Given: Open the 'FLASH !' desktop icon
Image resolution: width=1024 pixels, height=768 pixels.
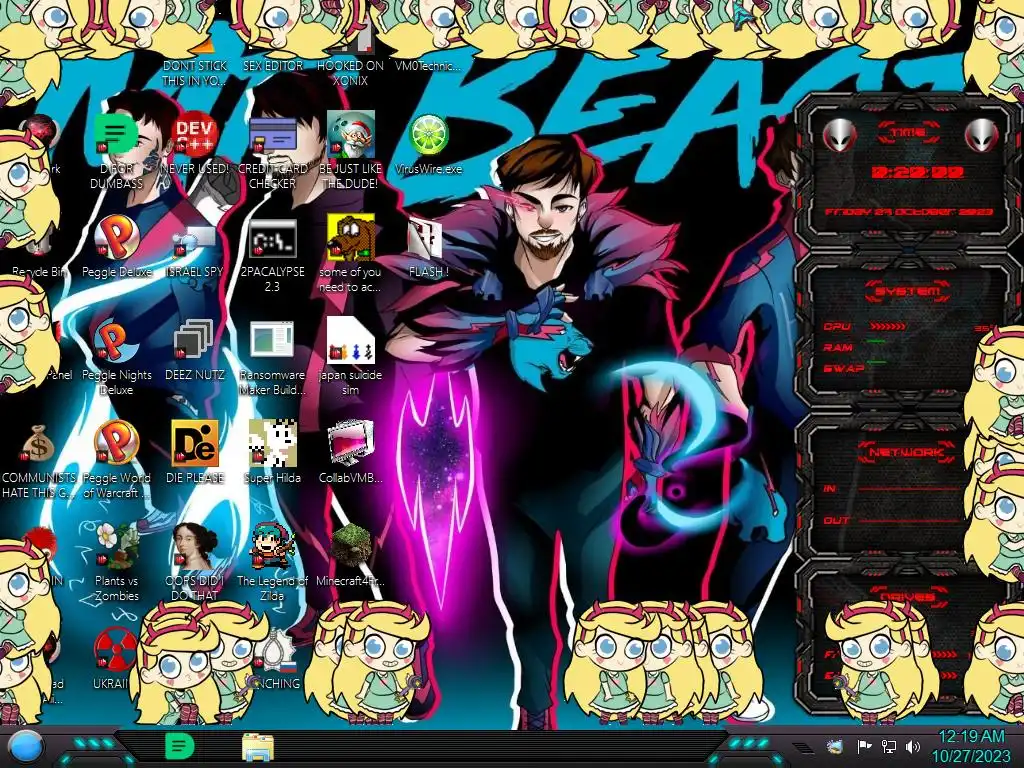Looking at the screenshot, I should click(x=428, y=238).
